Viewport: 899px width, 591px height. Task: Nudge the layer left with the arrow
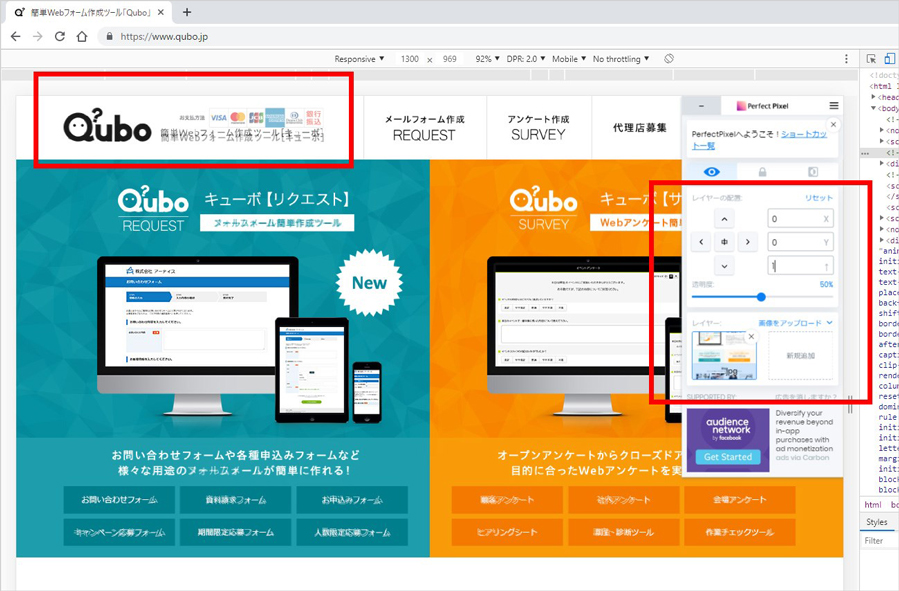tap(701, 242)
